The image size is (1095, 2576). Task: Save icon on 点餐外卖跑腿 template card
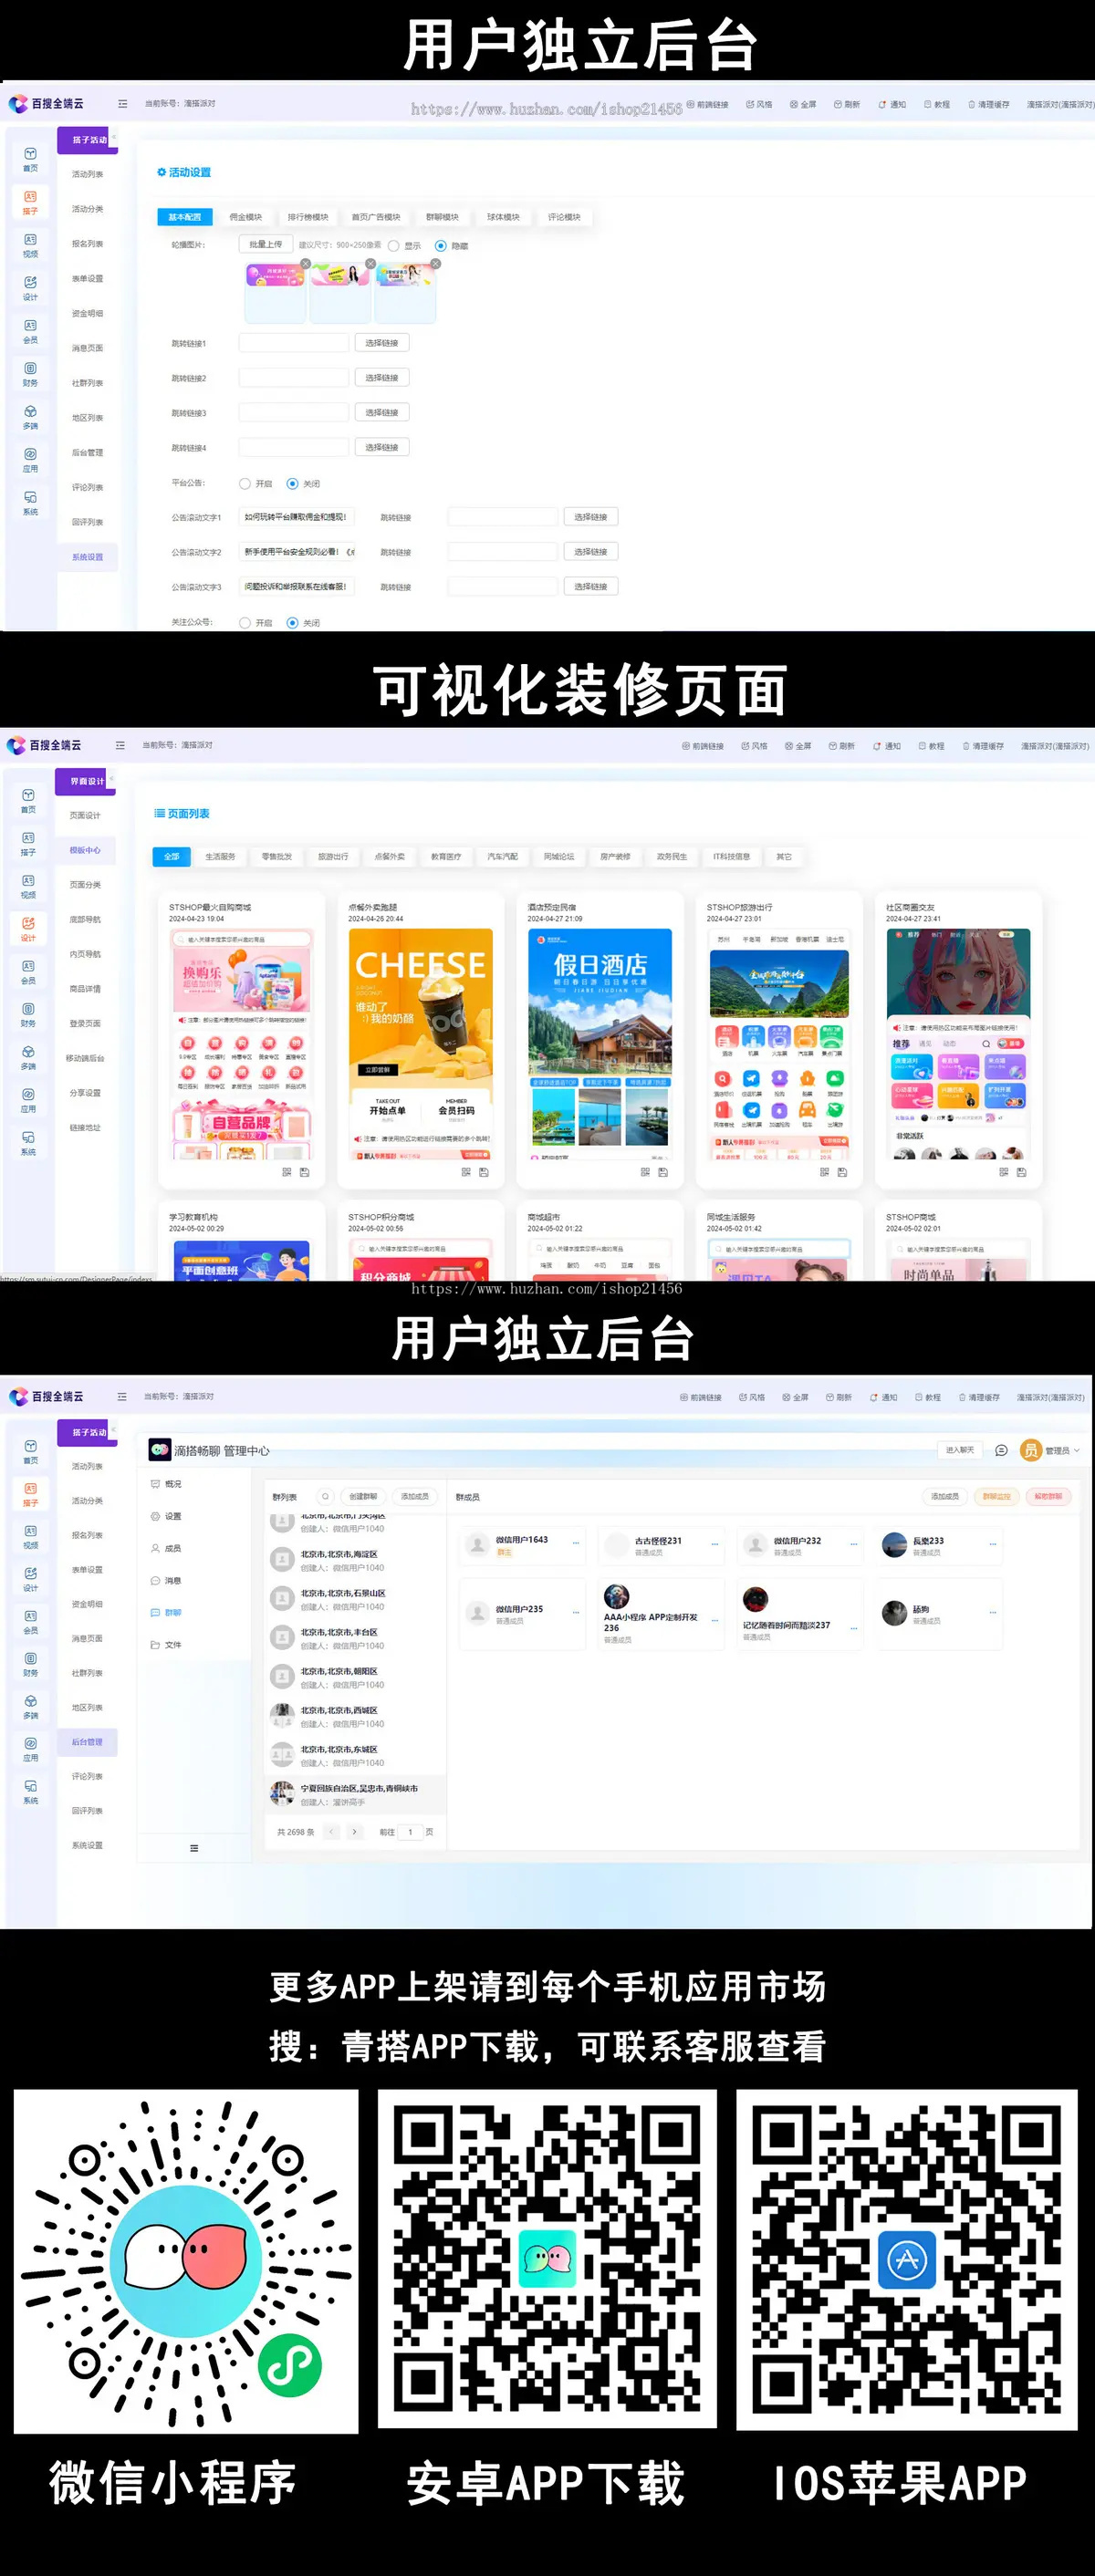pyautogui.click(x=484, y=1172)
